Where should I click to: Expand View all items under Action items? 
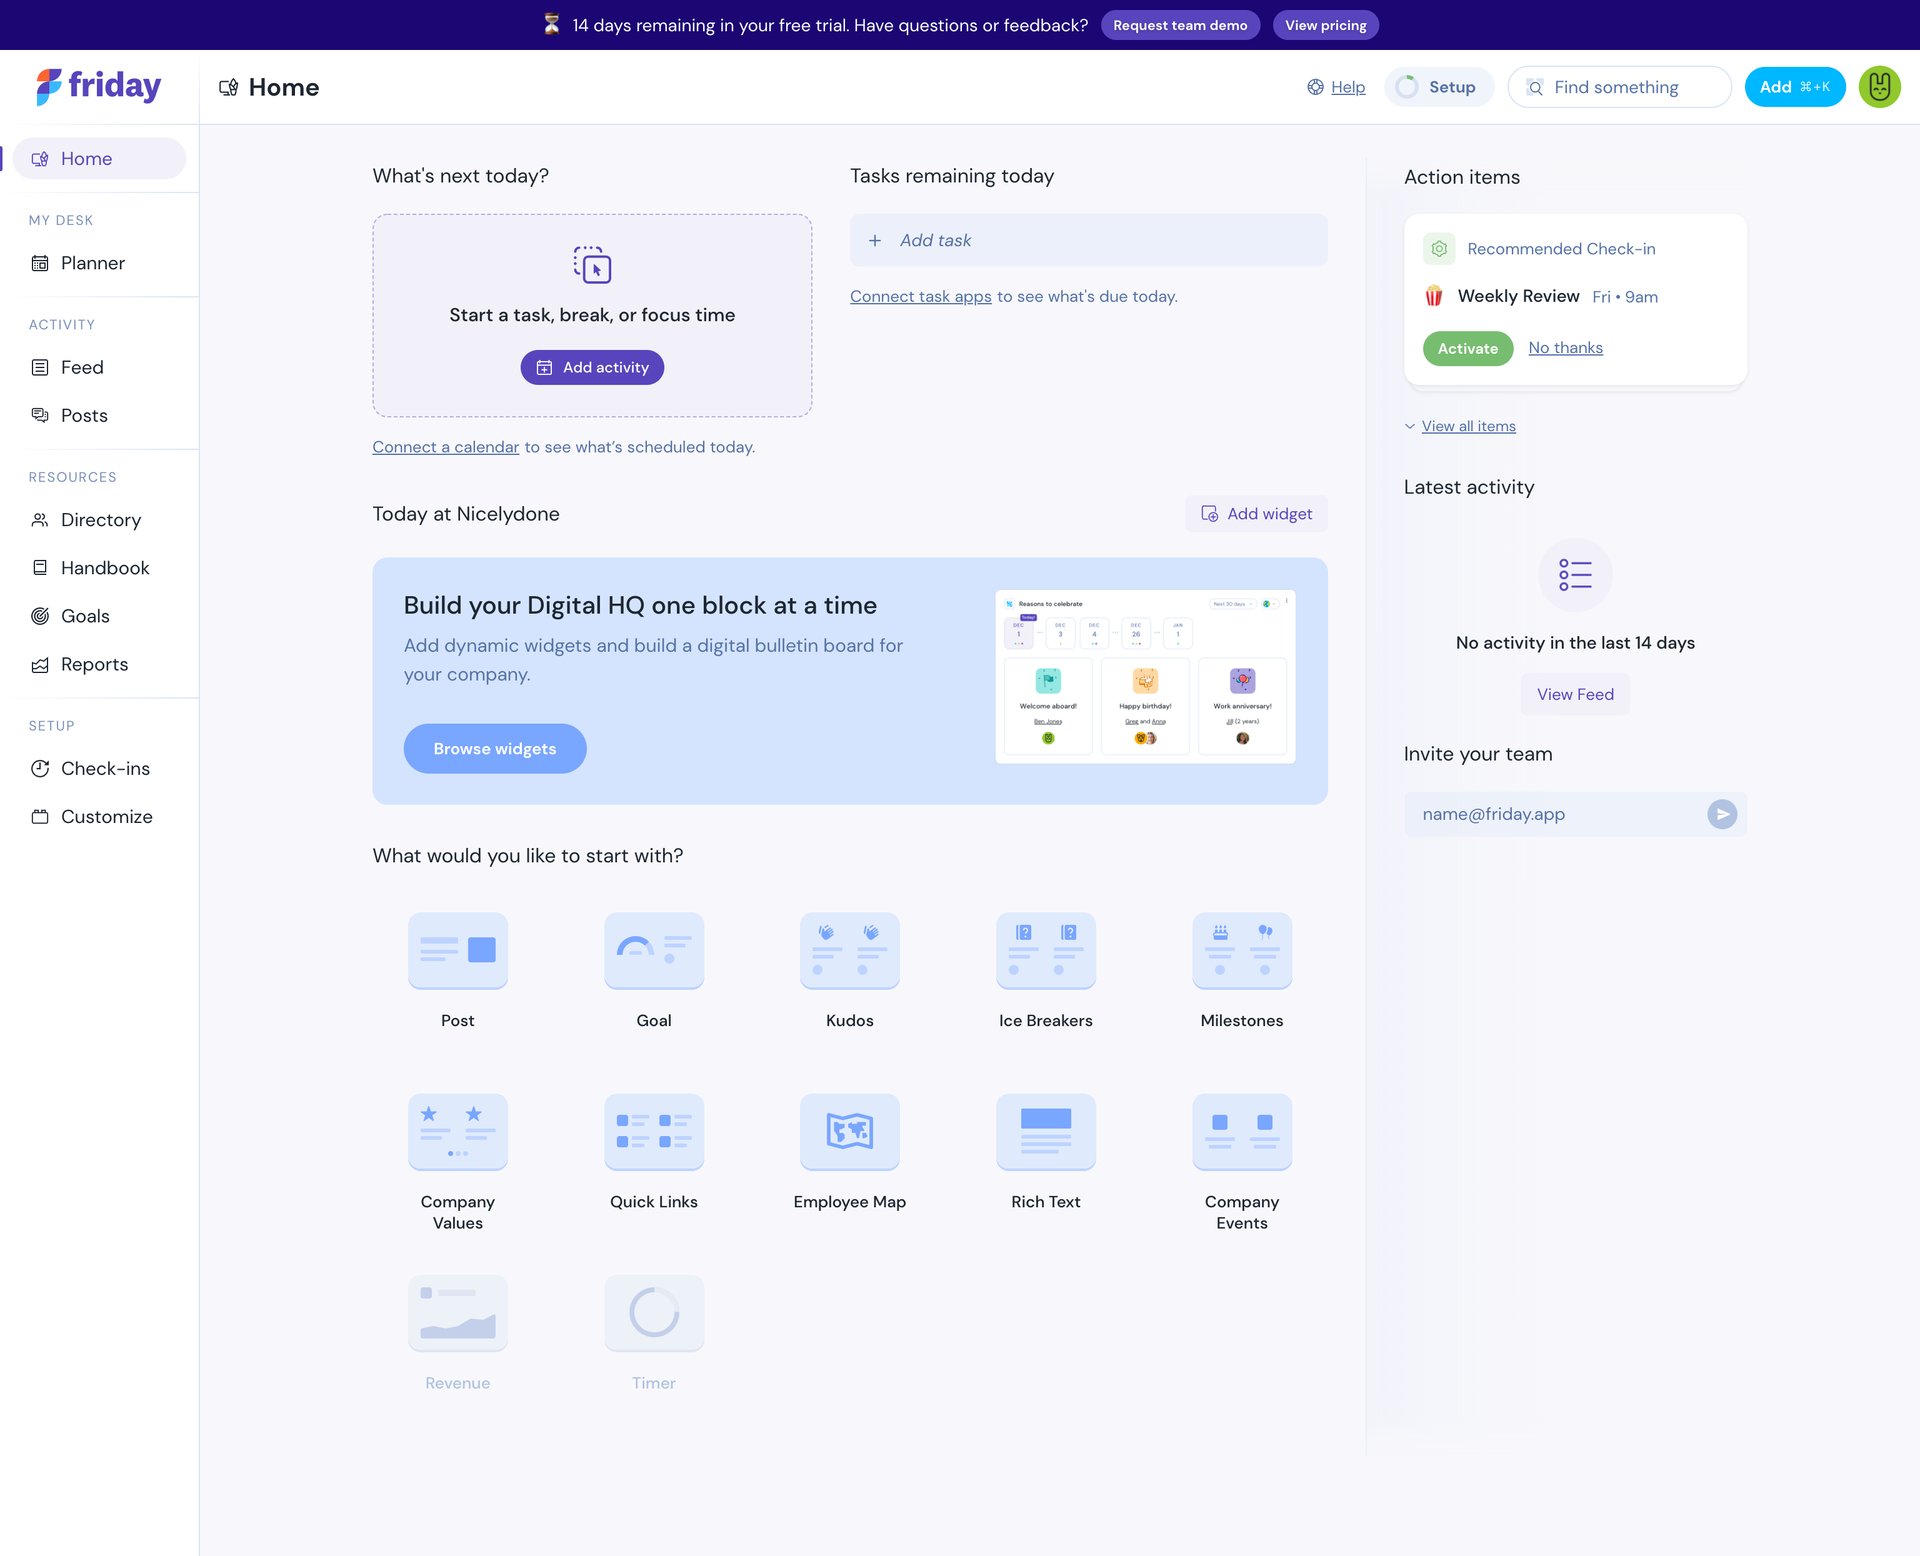tap(1468, 426)
